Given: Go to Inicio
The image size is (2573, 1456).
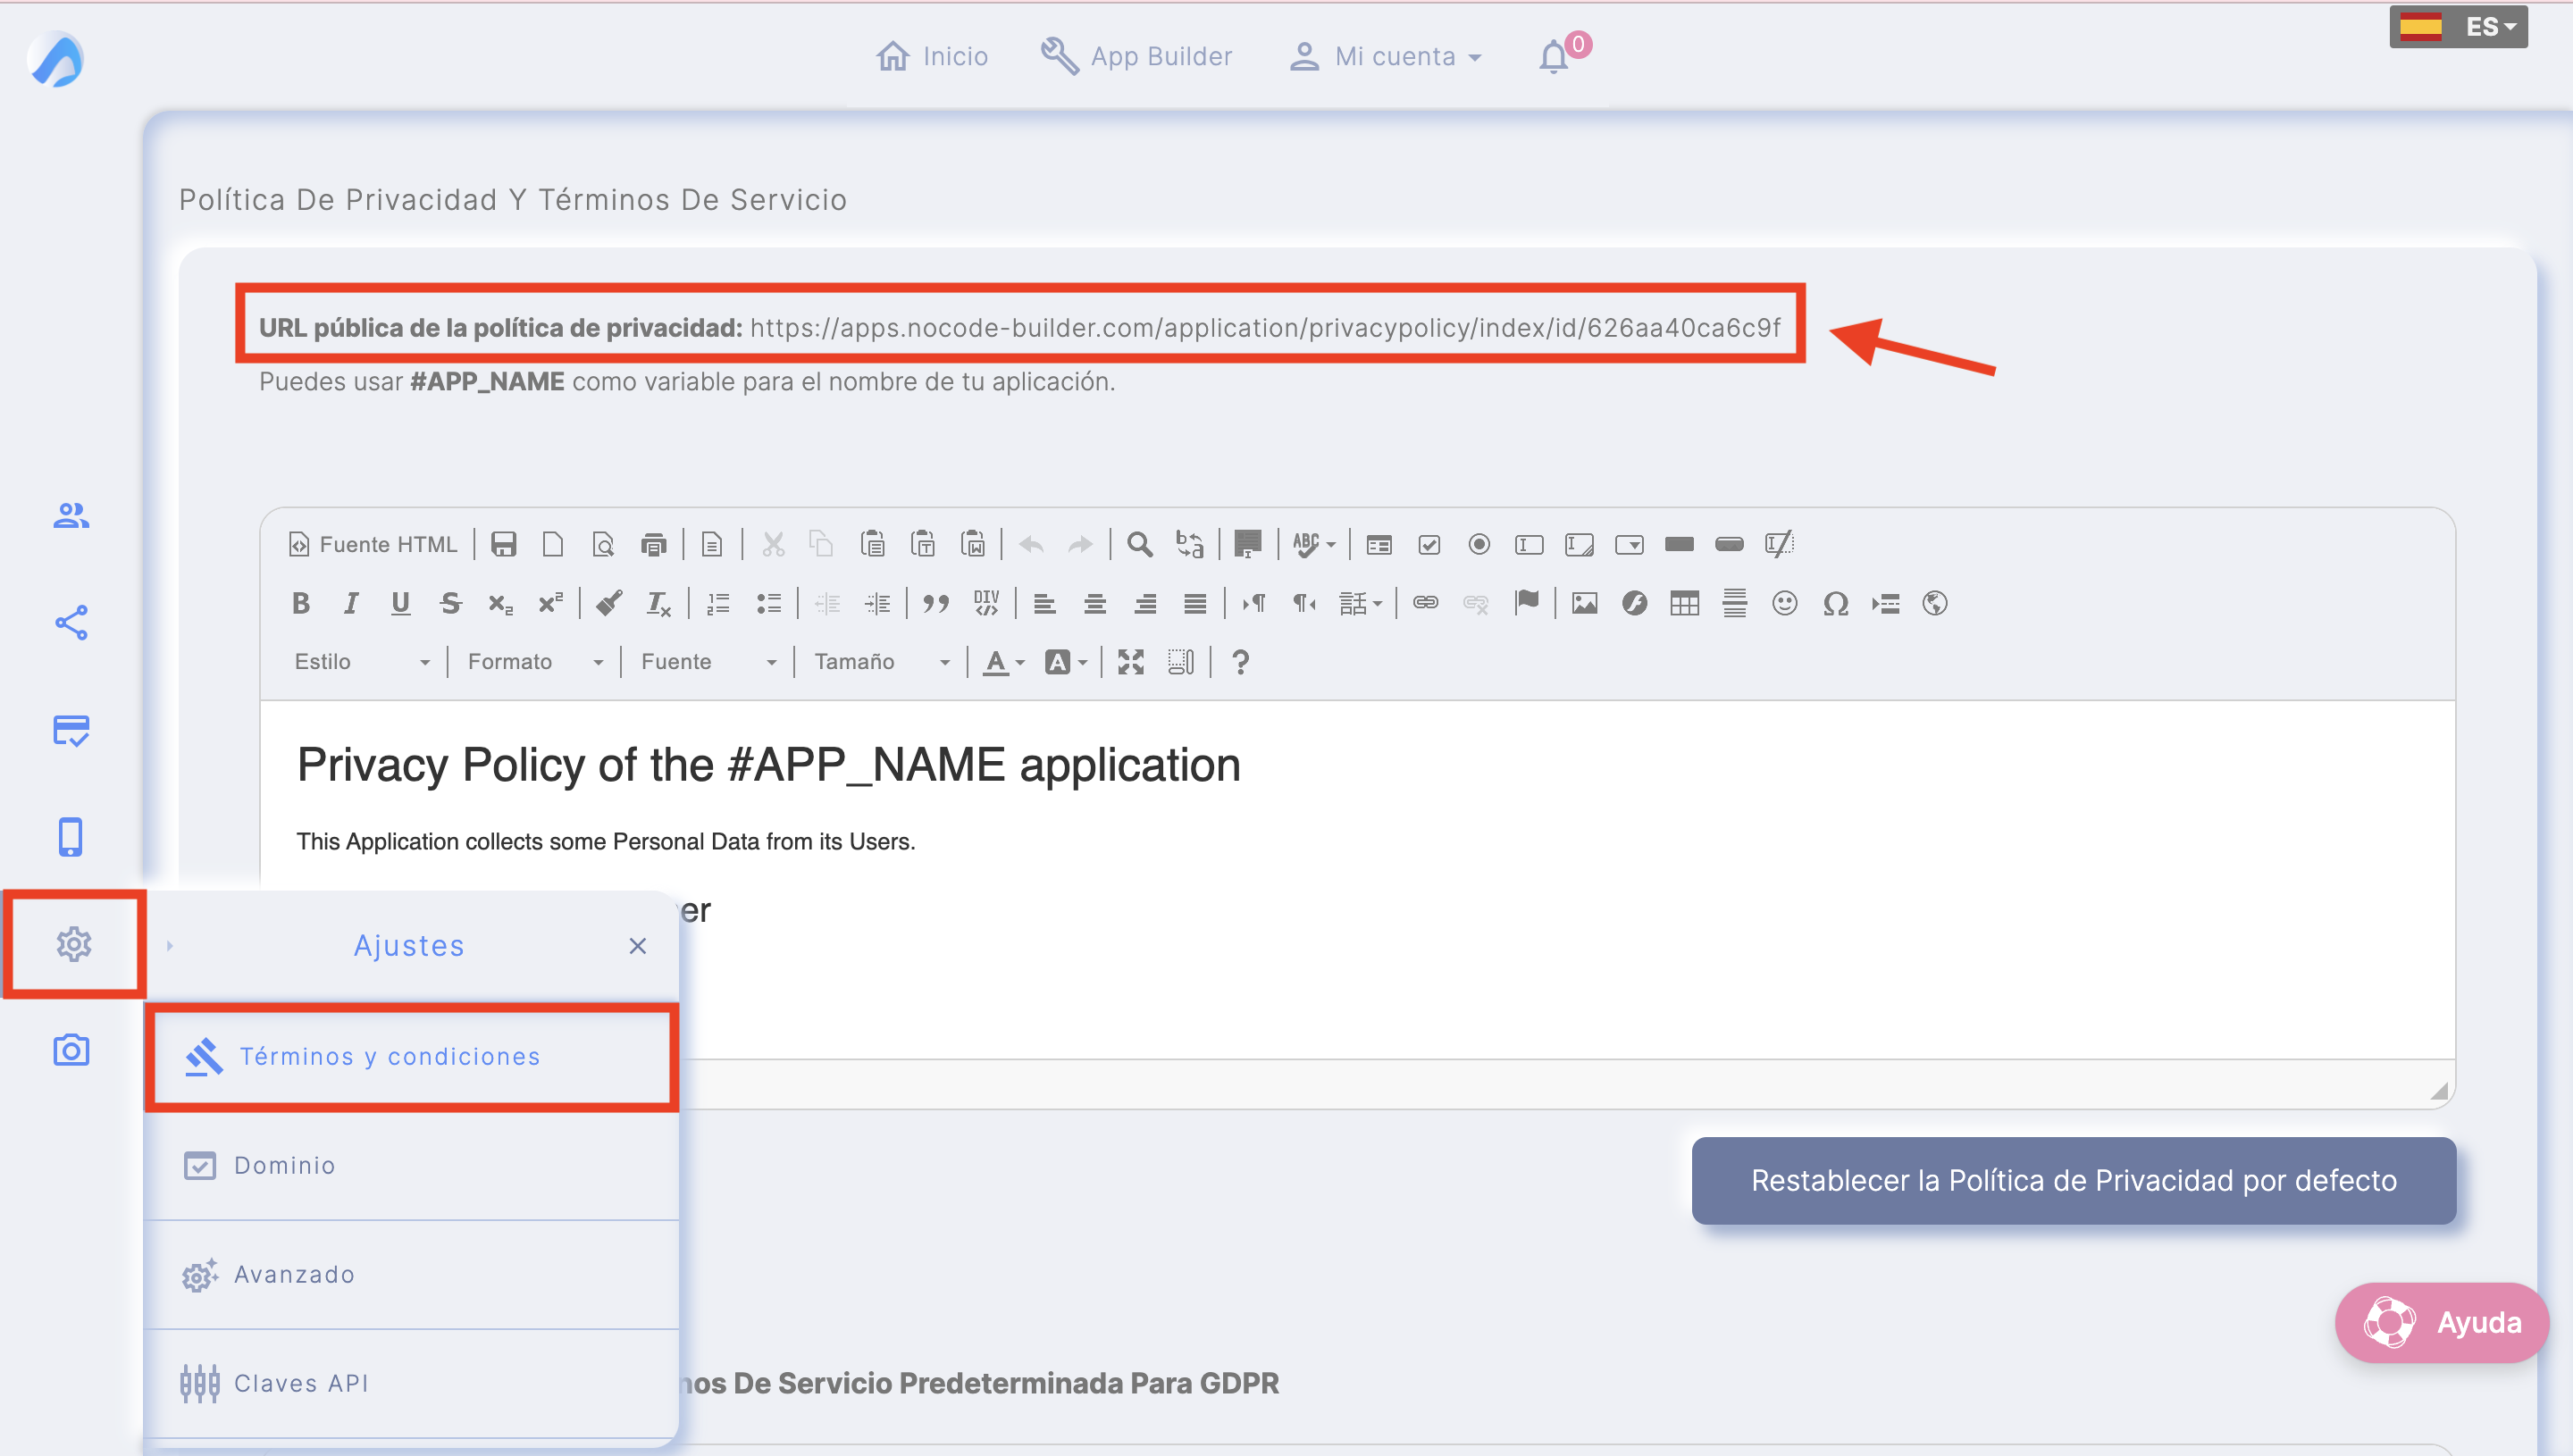Looking at the screenshot, I should (932, 56).
